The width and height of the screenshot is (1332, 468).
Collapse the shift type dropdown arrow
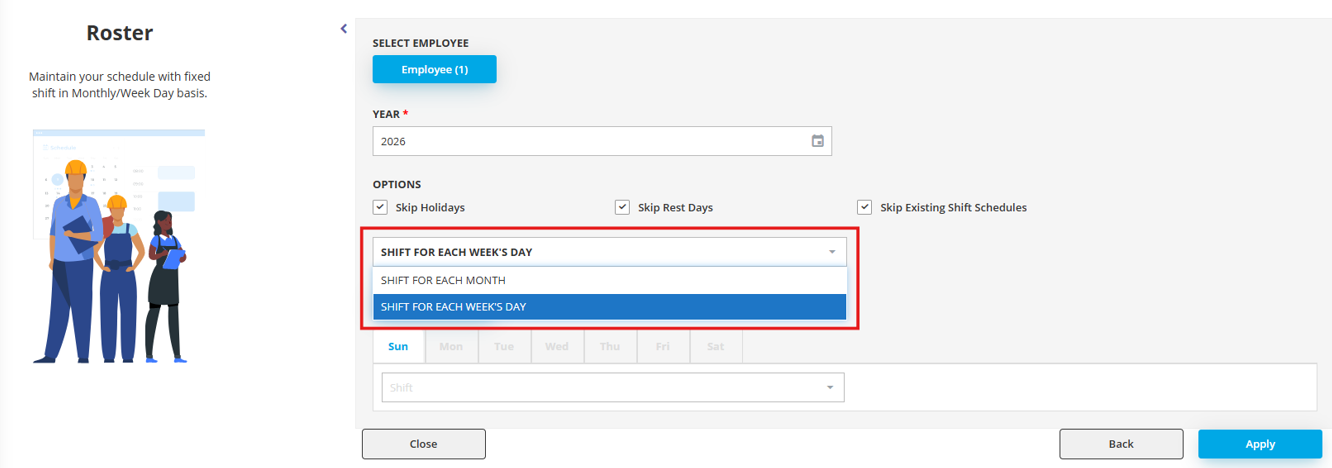(831, 252)
